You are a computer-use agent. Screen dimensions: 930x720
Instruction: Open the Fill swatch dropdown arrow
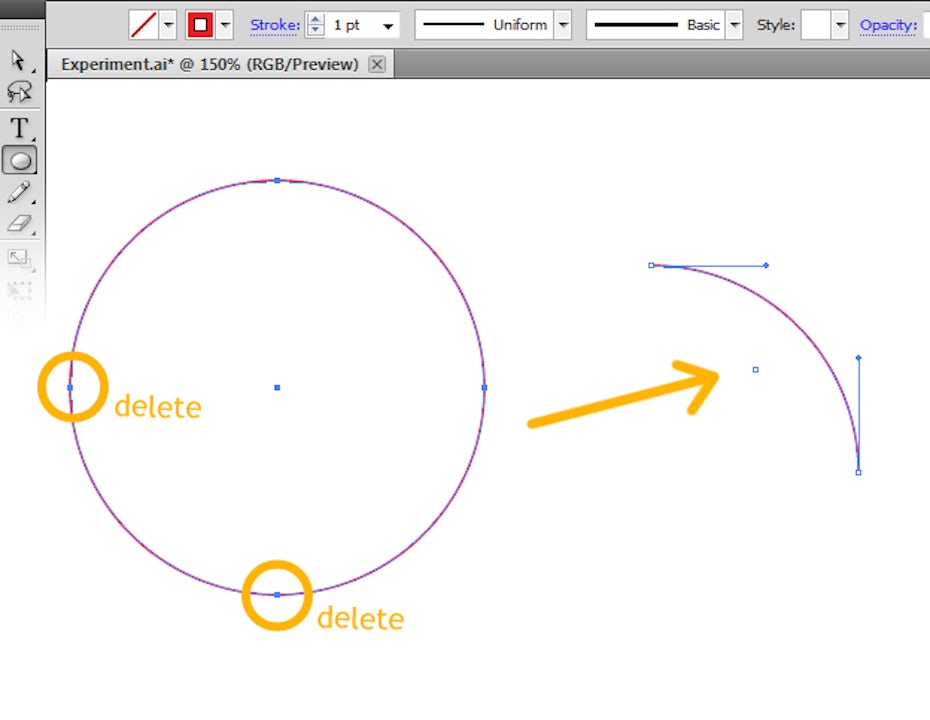pos(168,25)
